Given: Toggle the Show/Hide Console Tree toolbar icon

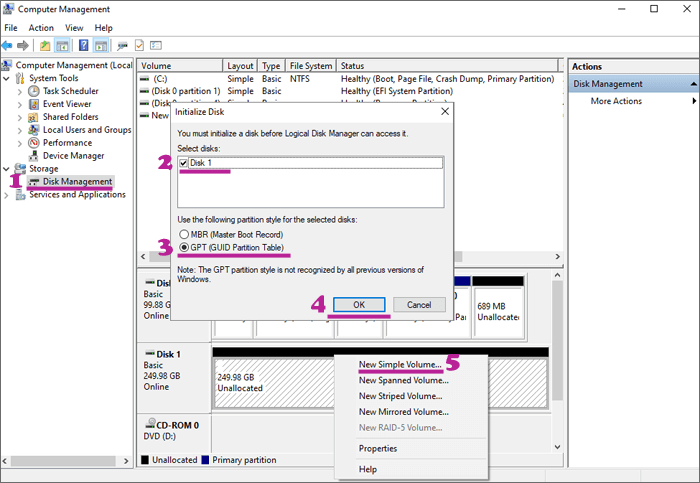Looking at the screenshot, I should pyautogui.click(x=62, y=46).
